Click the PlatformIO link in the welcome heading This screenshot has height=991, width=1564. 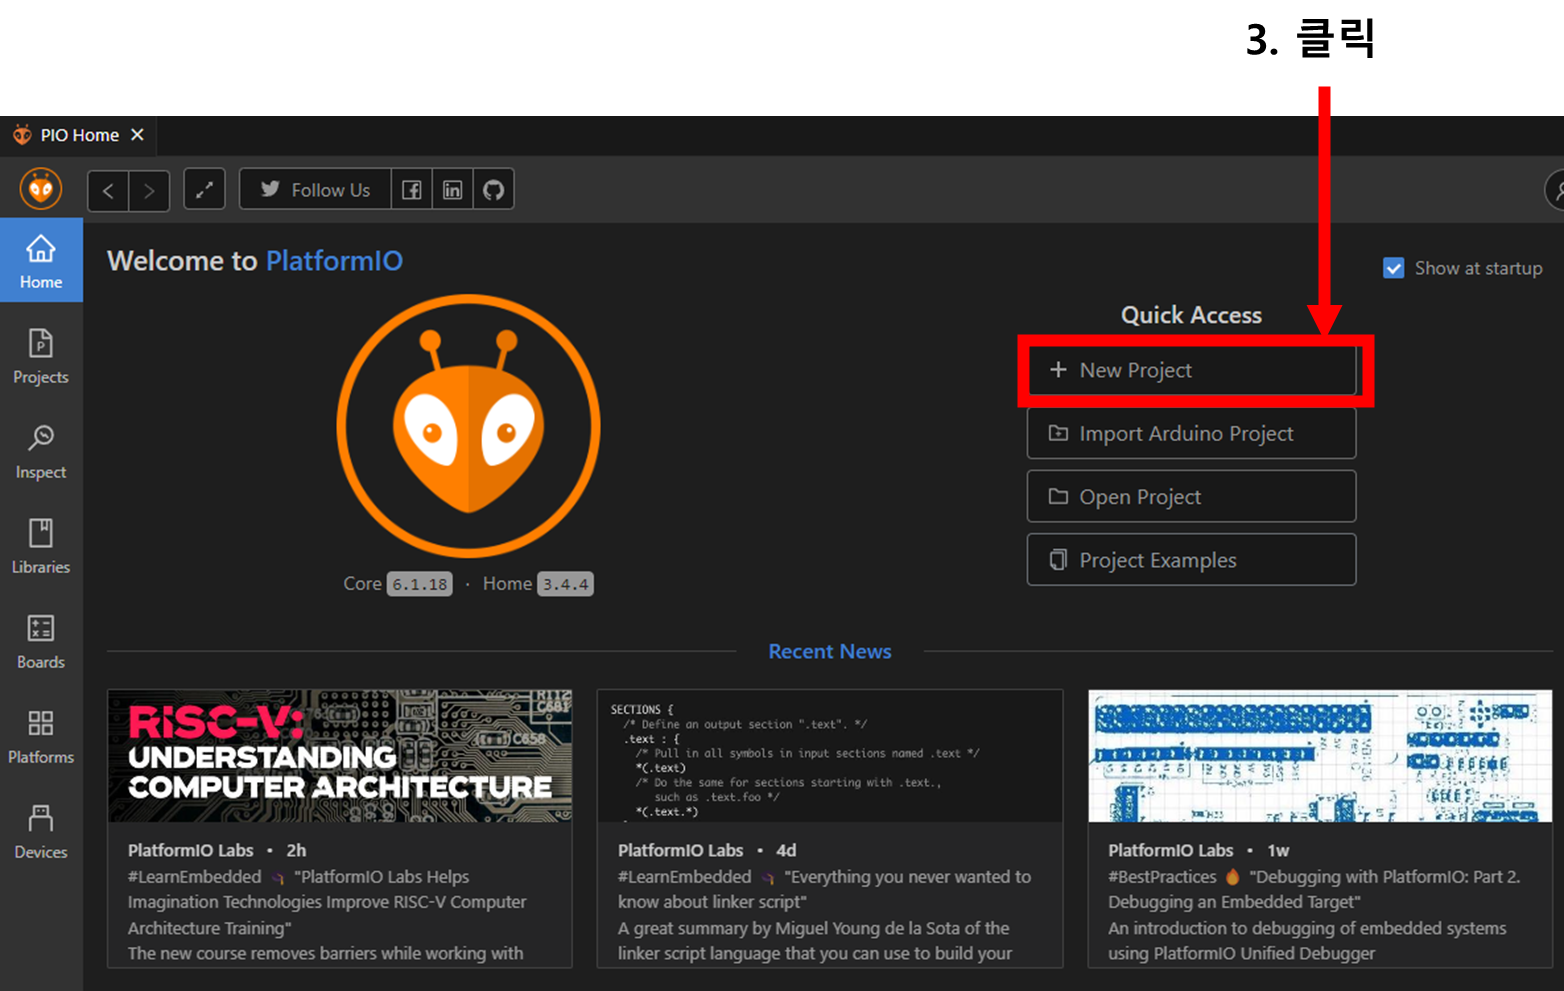click(x=334, y=261)
